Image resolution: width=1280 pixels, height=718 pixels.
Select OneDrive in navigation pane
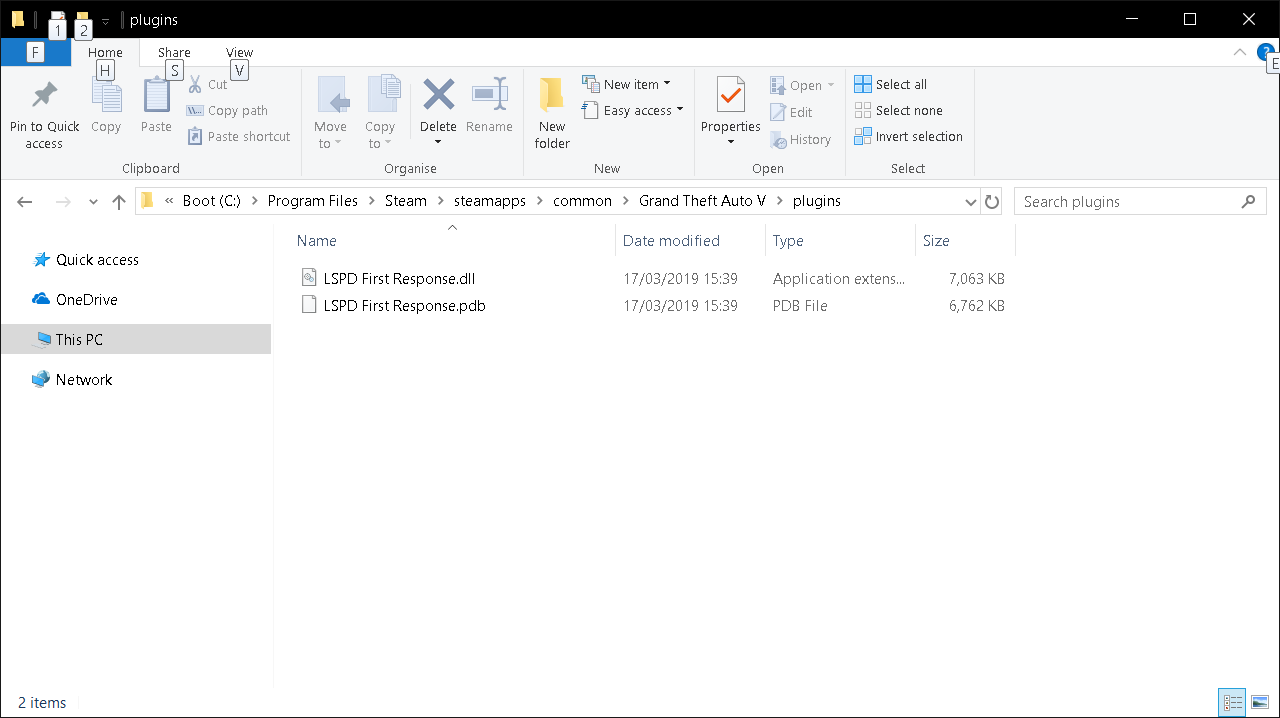pyautogui.click(x=86, y=299)
